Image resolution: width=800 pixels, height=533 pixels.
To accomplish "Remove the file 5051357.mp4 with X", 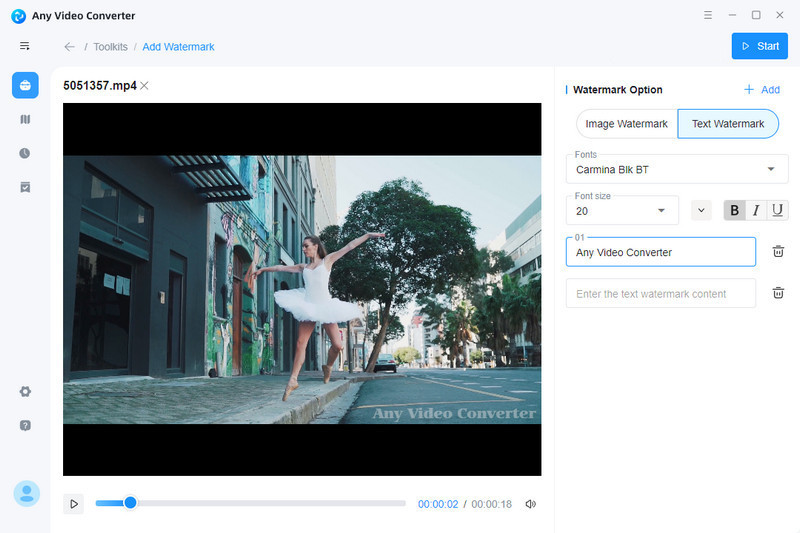I will 144,86.
